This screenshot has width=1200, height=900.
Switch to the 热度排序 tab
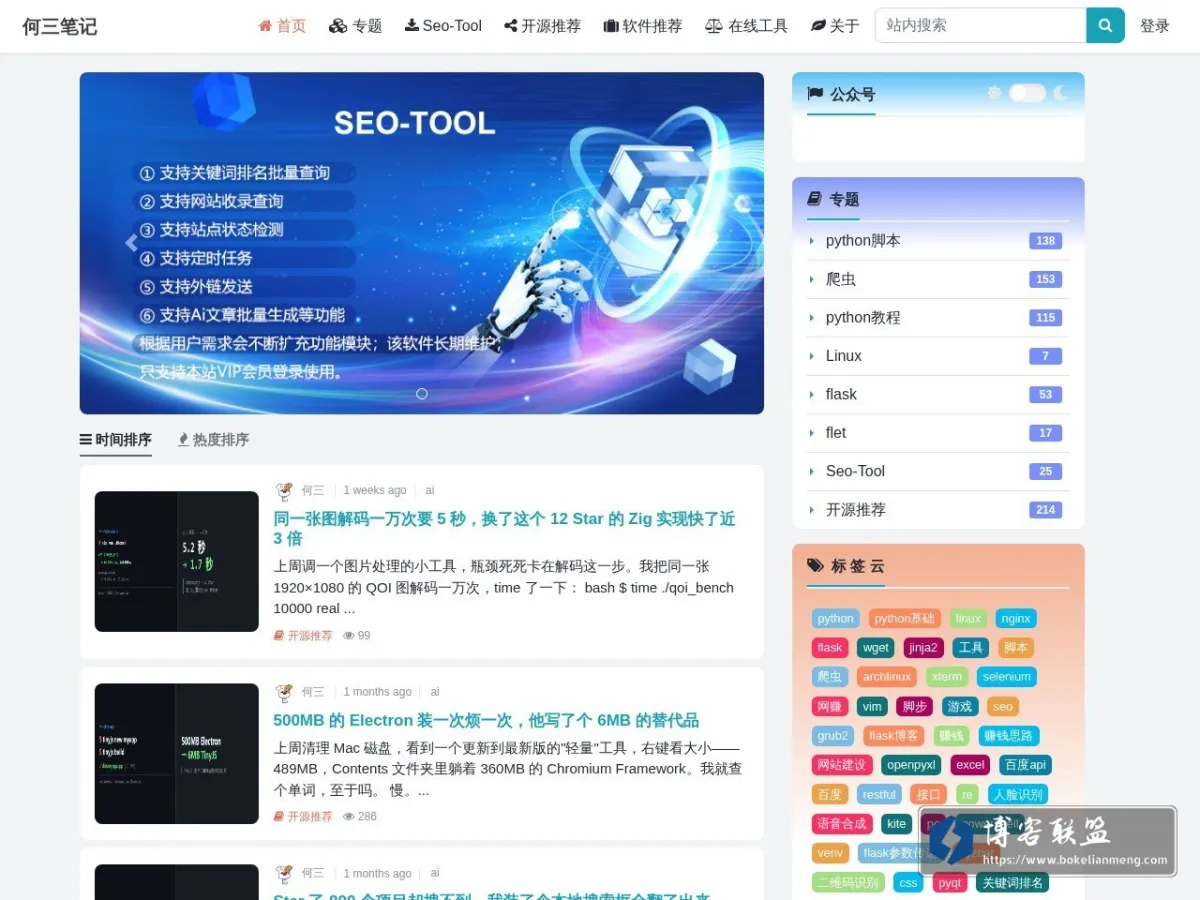coord(213,440)
